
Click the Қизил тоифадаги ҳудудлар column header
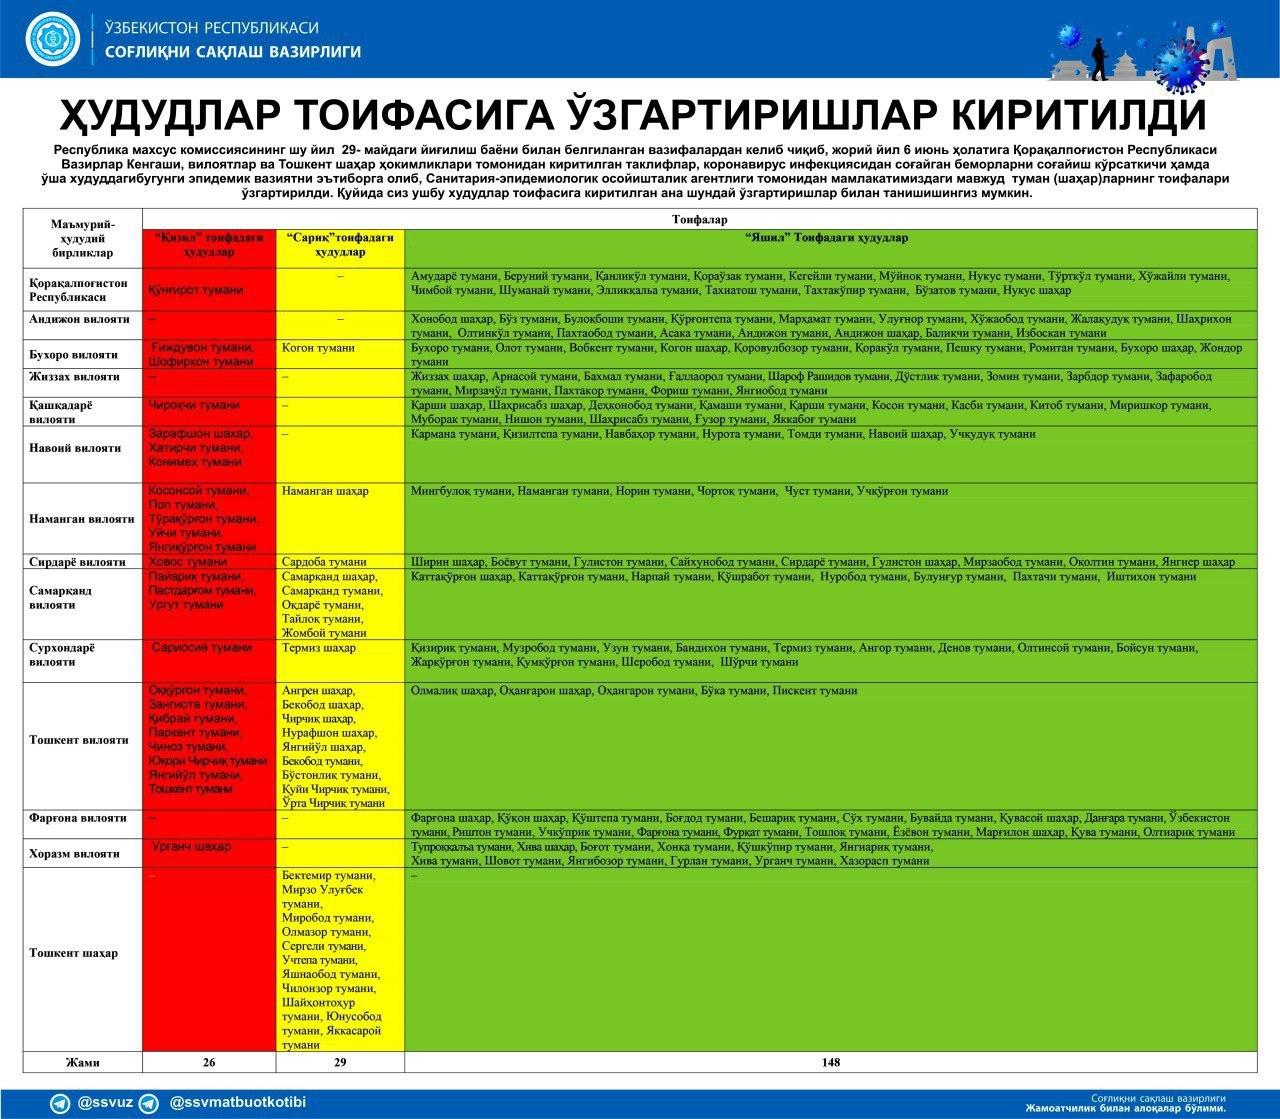click(x=207, y=243)
